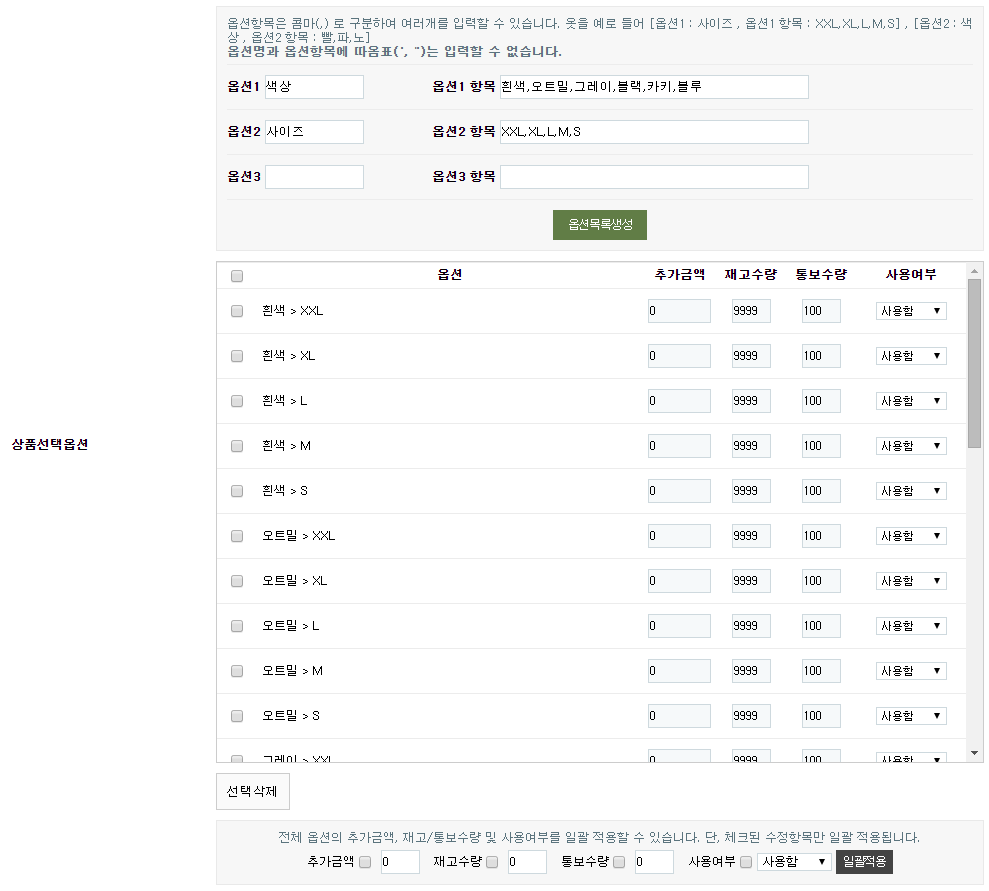Open 사용여부 dropdown for 흰색 > XXL
Screen dimensions: 989x891
click(x=910, y=311)
